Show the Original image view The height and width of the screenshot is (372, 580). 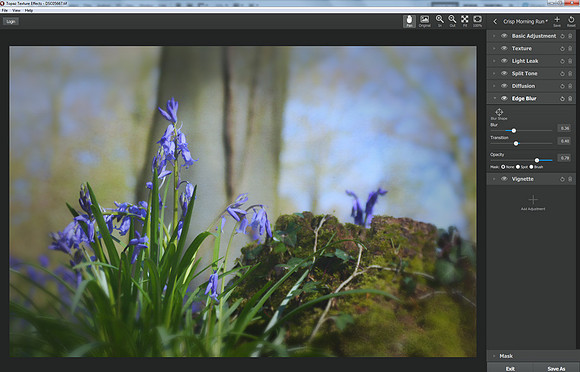pos(425,21)
